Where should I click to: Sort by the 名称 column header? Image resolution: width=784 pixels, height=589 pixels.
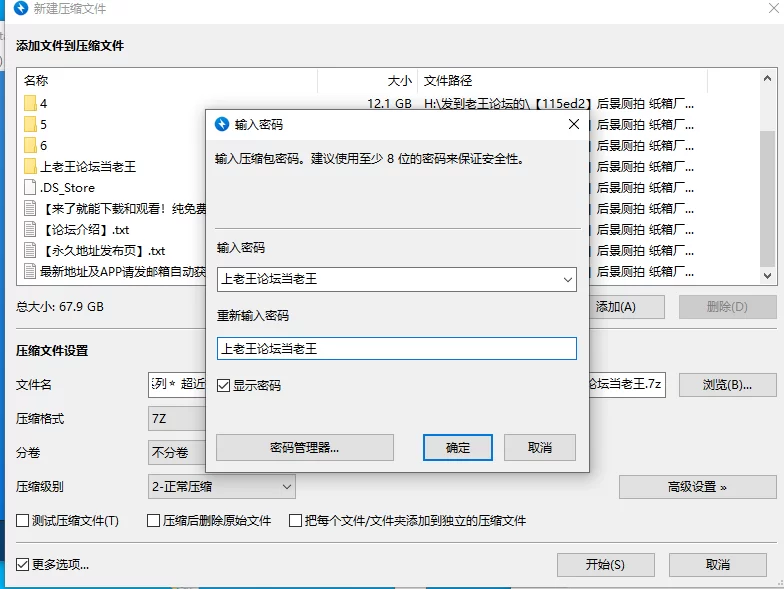click(168, 80)
